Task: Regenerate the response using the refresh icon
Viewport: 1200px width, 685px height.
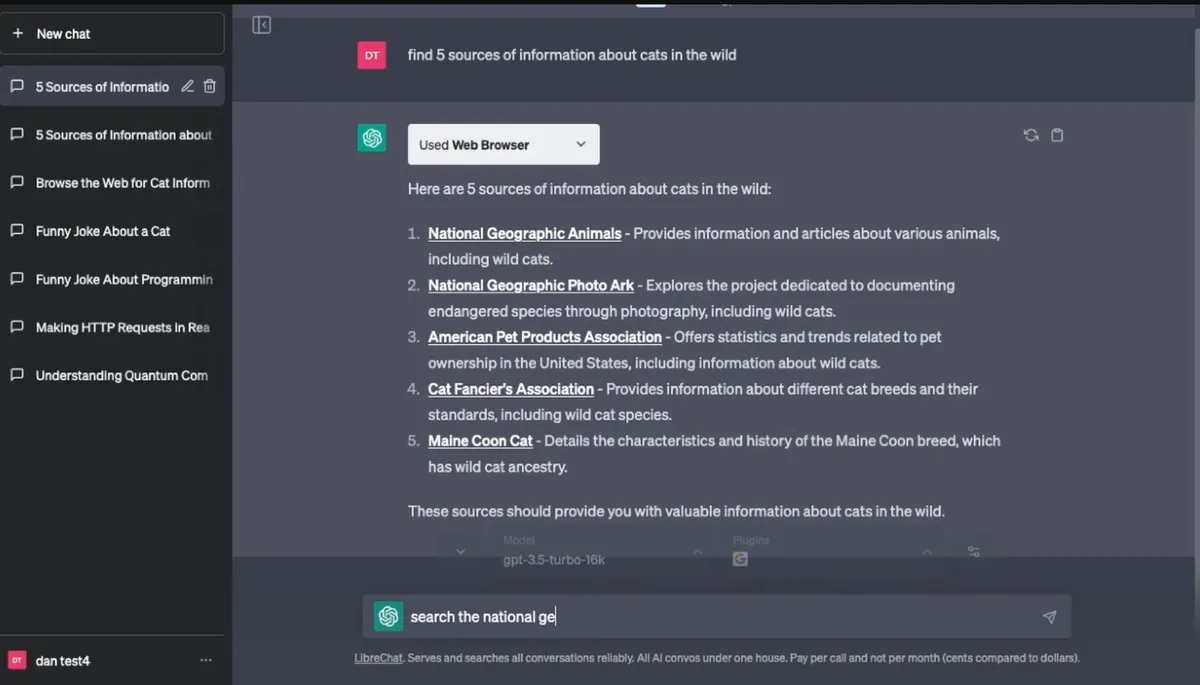Action: coord(1031,135)
